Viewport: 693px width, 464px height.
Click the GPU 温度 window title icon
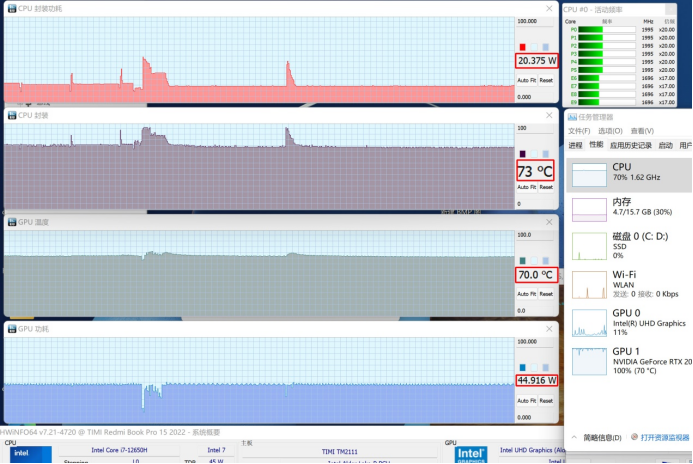coord(12,222)
